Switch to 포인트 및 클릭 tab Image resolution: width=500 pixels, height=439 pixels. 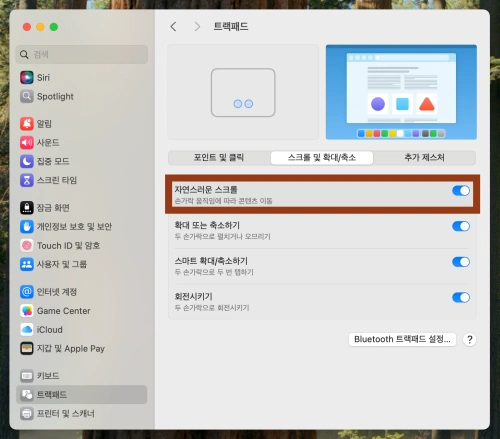(x=219, y=158)
